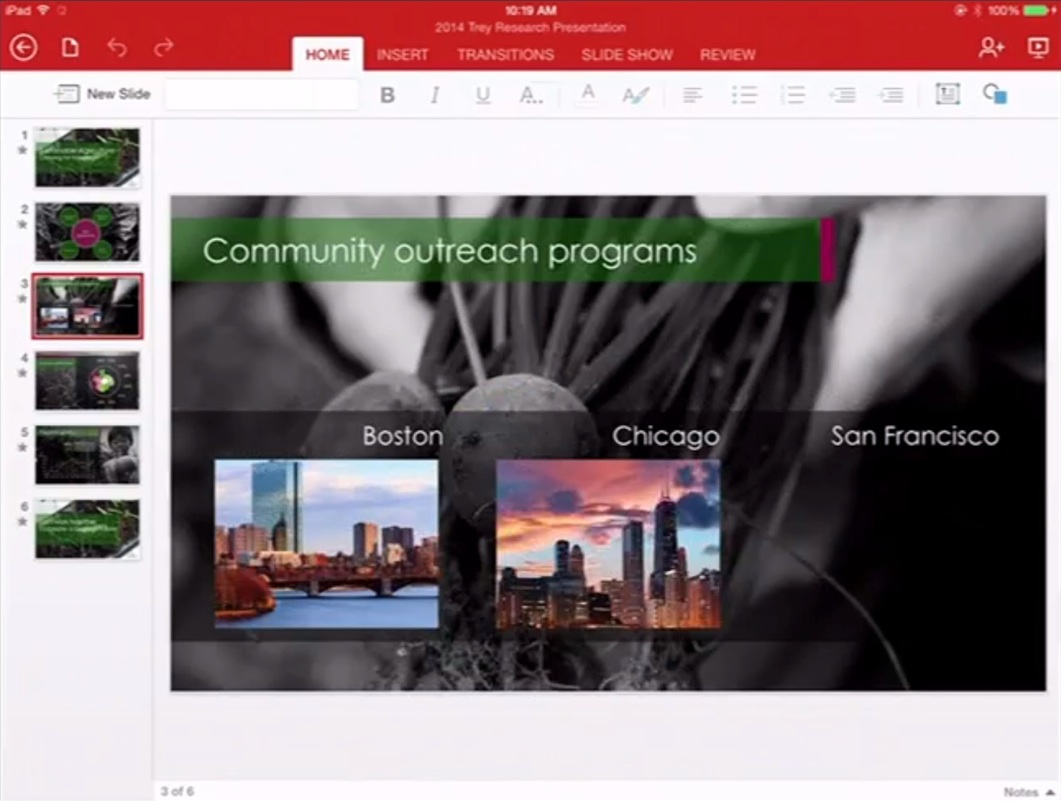Insert a text box using toolbar icon
The height and width of the screenshot is (801, 1061).
click(x=946, y=94)
